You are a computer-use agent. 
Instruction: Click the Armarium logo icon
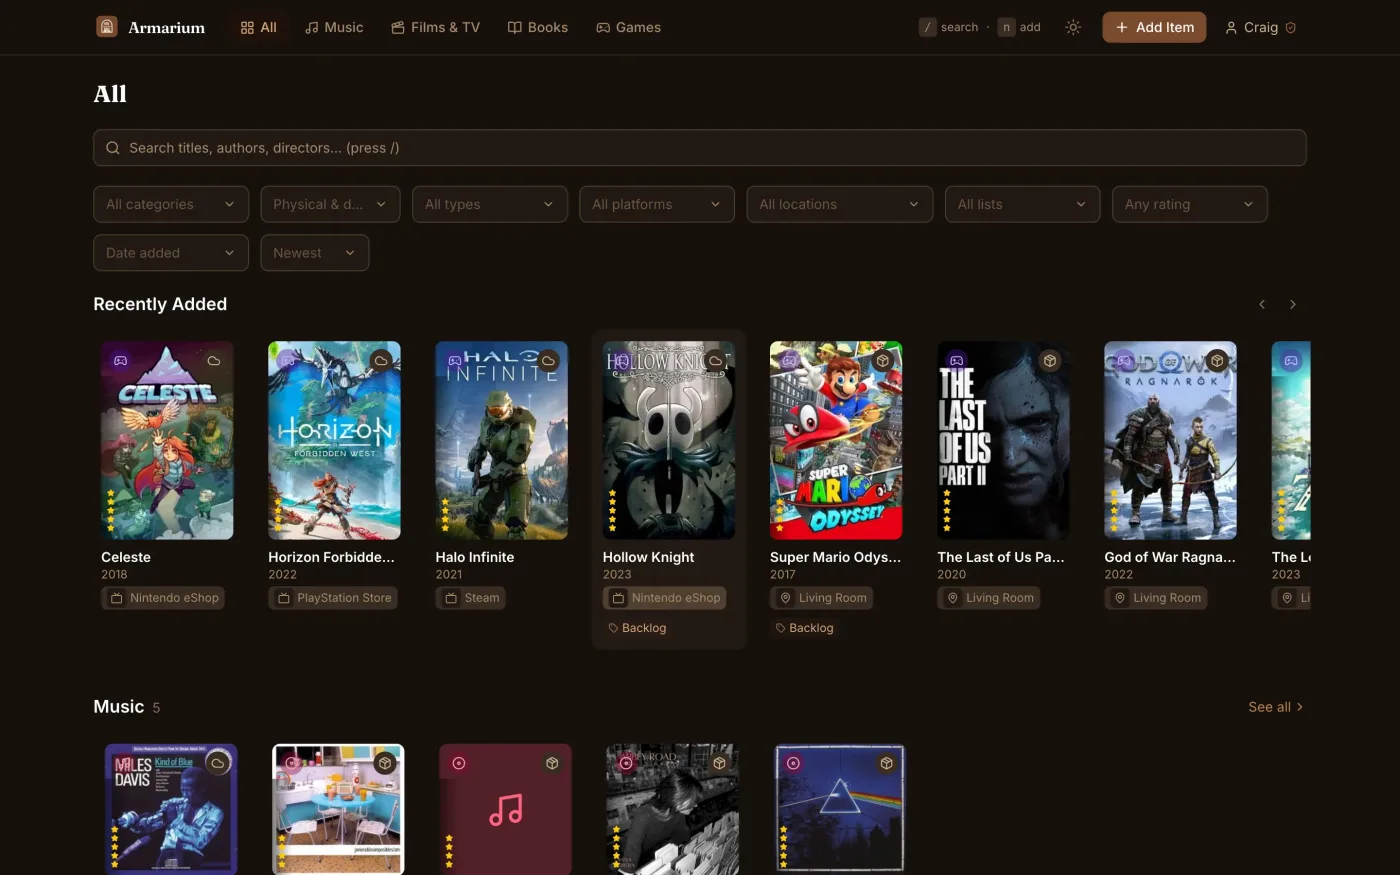coord(107,27)
